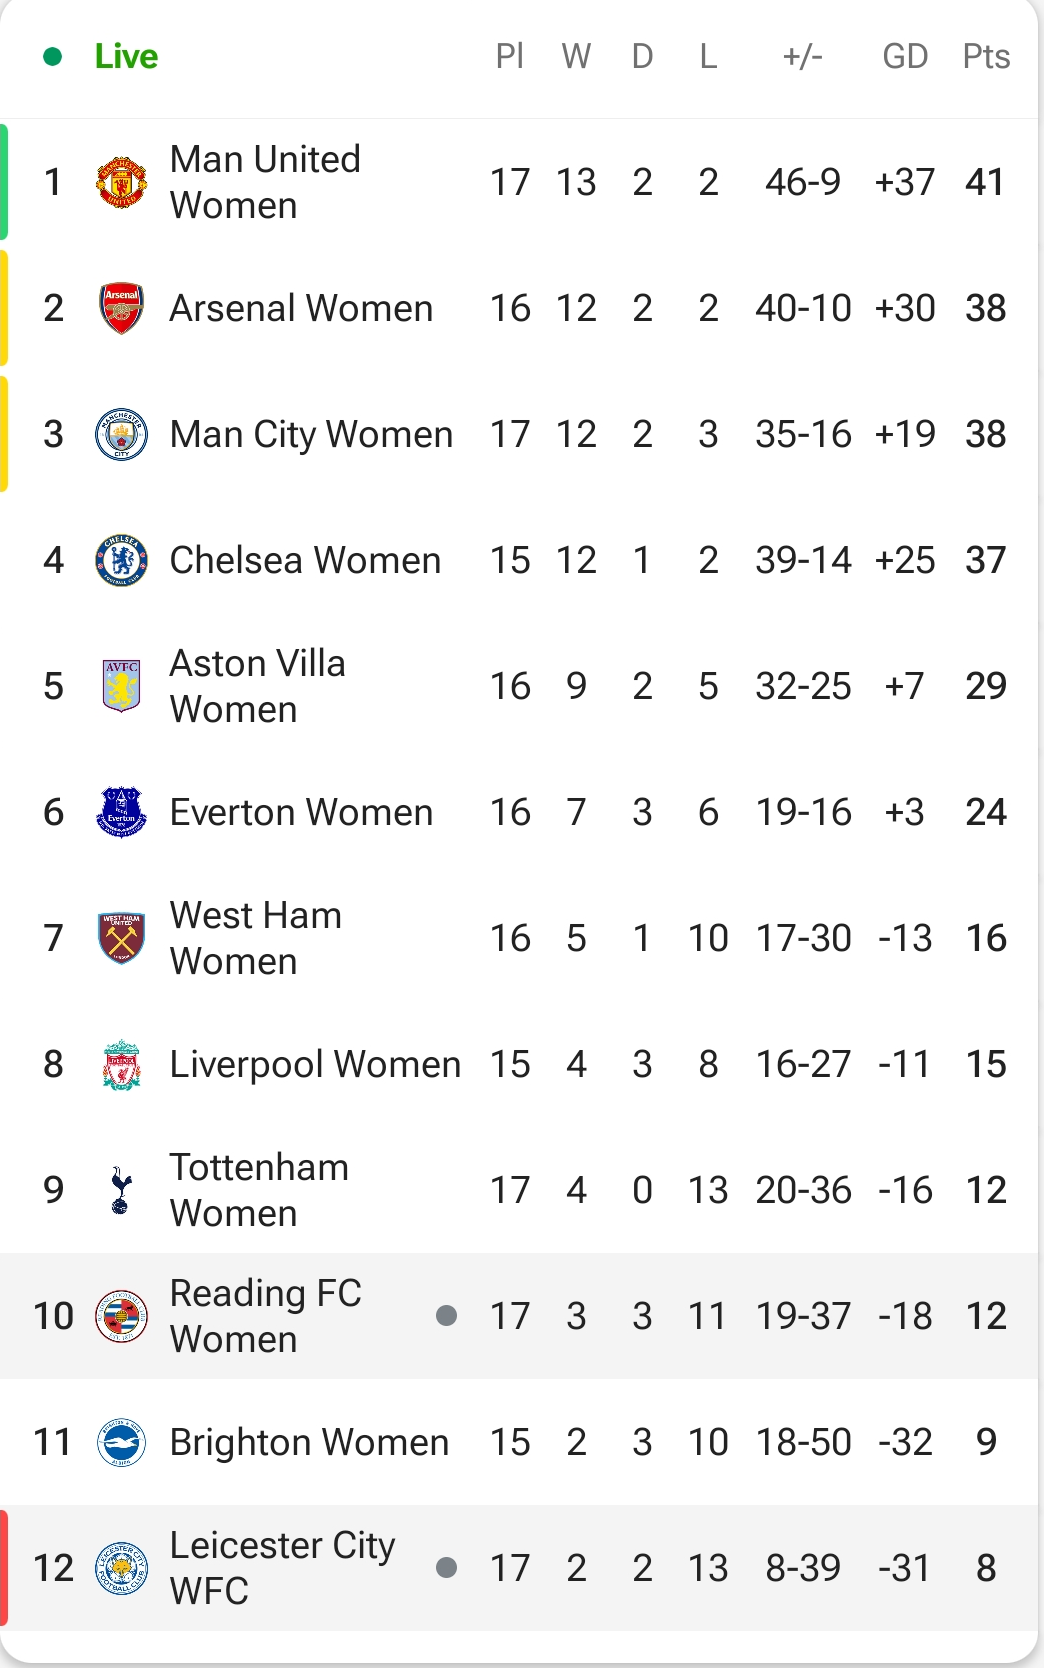Click the W column header

click(576, 56)
